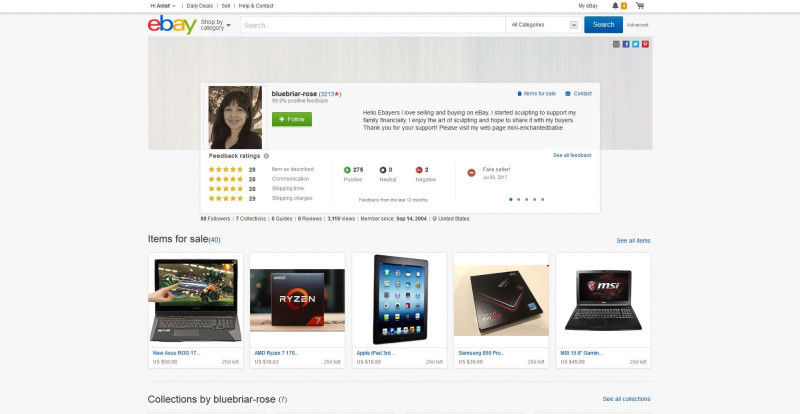Expand the Hi user account menu
This screenshot has width=800, height=414.
(x=163, y=6)
